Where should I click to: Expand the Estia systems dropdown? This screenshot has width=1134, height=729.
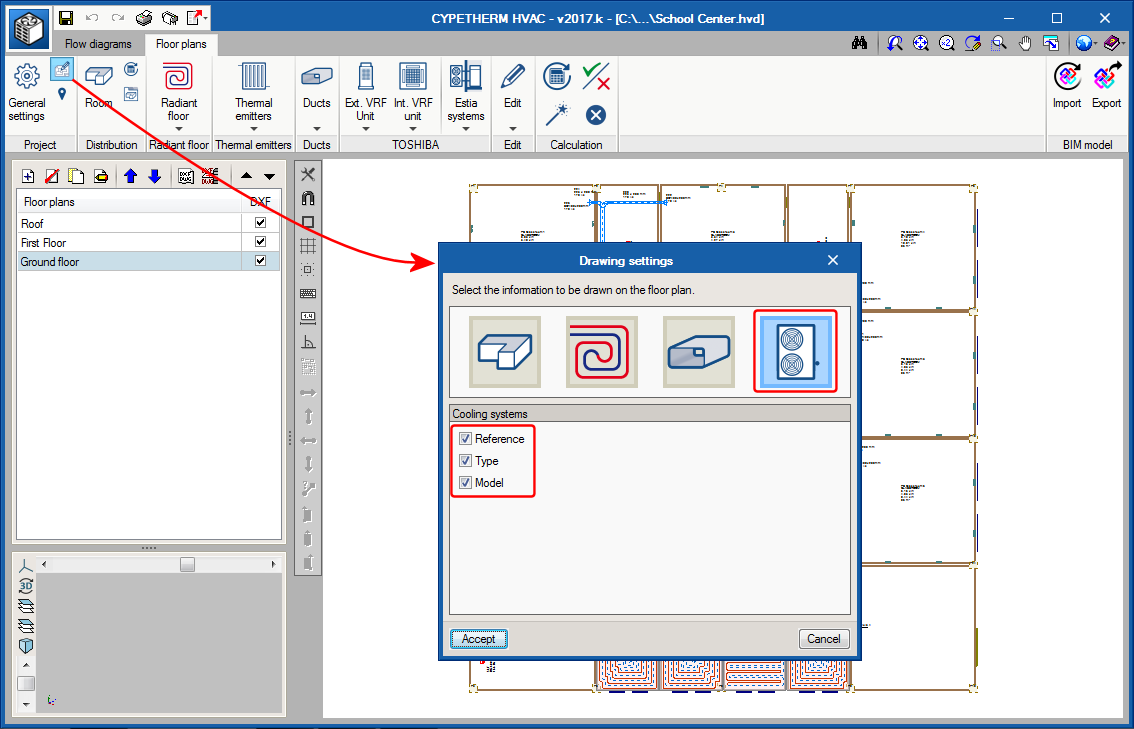(x=466, y=128)
